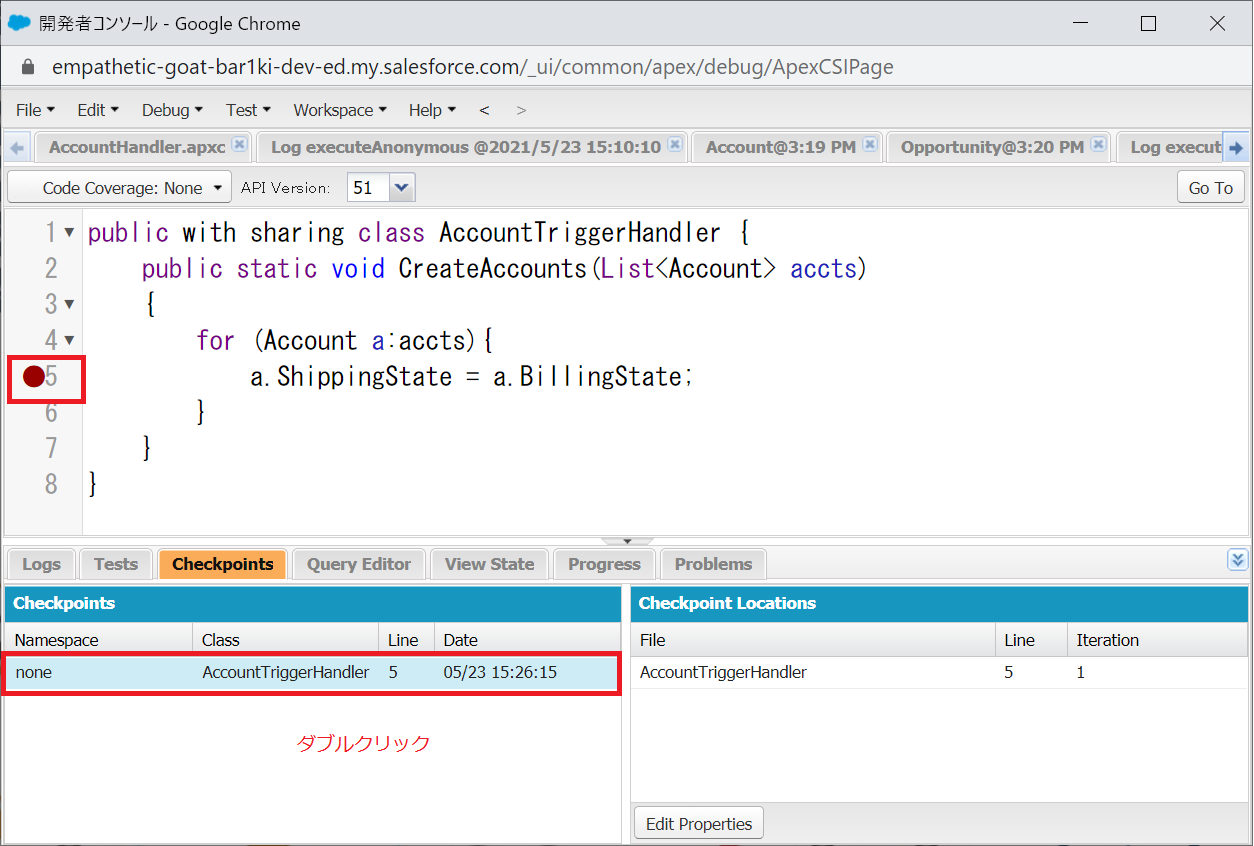Collapse code fold at line 1
1254x846 pixels.
coord(69,232)
